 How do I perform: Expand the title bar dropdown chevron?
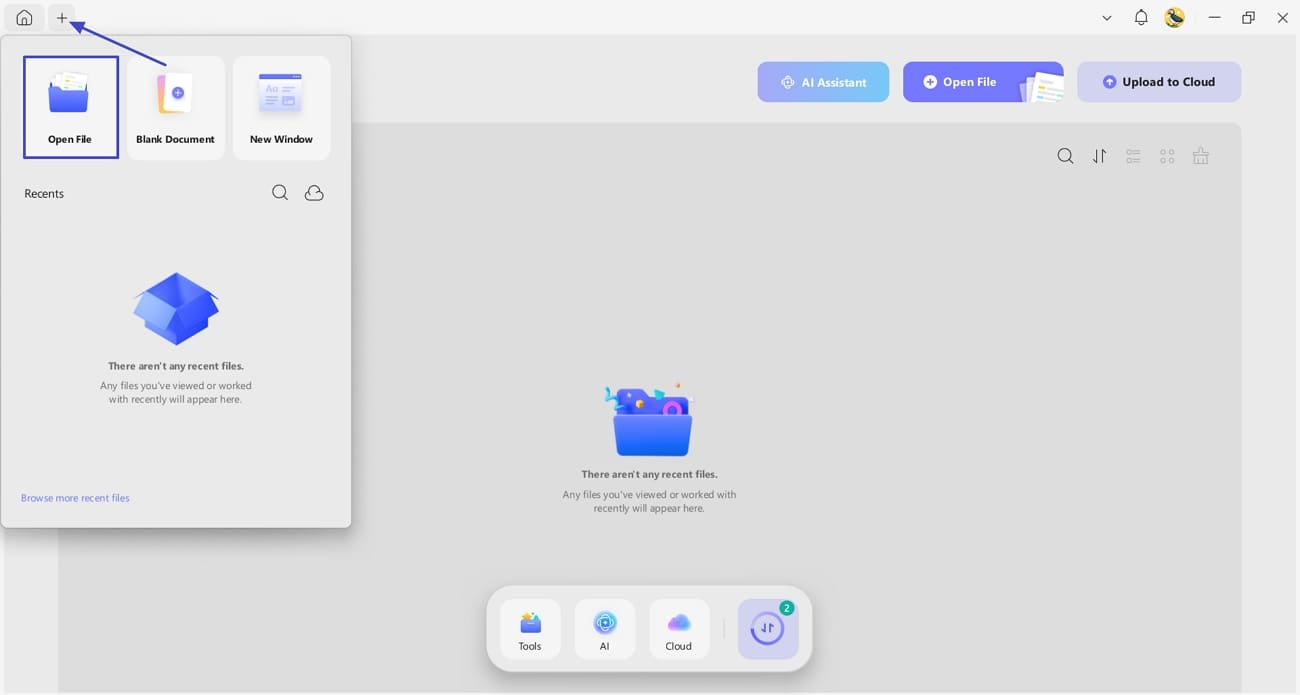1107,18
